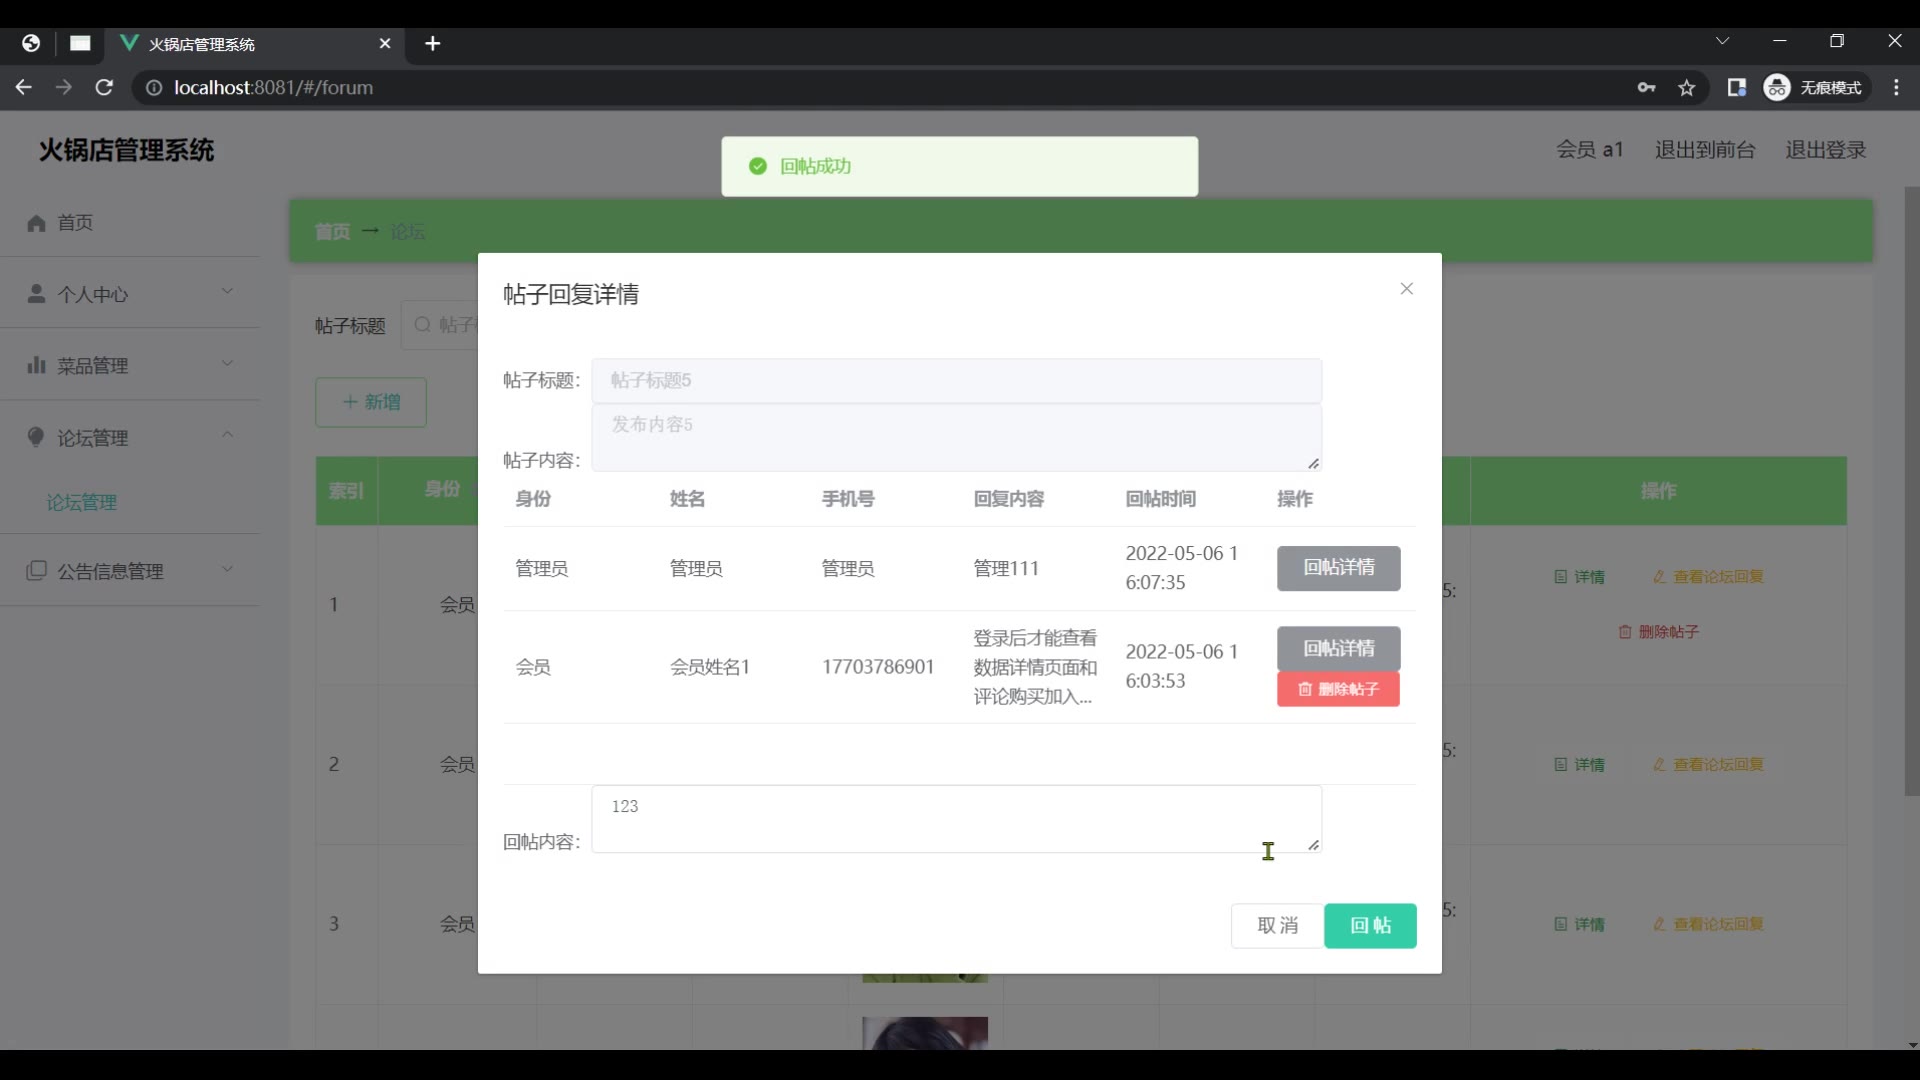Click the 论坛管理 sidebar icon
This screenshot has height=1080, width=1920.
click(x=37, y=437)
